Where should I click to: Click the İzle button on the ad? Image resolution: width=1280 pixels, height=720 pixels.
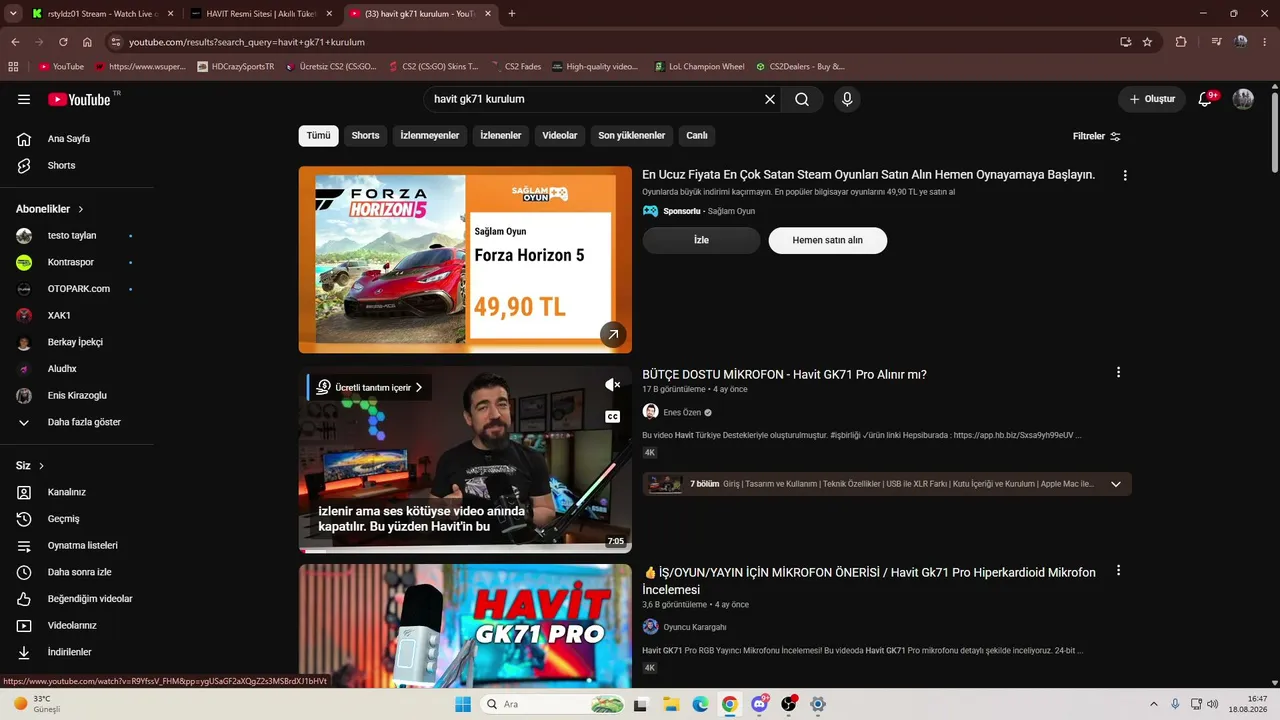pos(701,240)
